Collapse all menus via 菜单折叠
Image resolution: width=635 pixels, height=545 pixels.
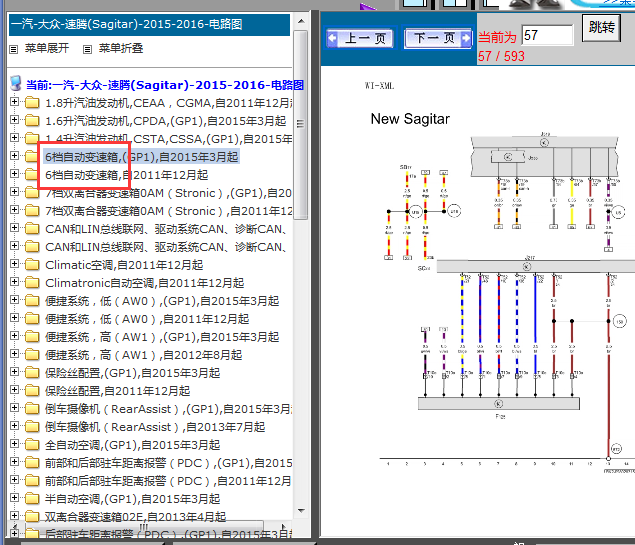121,48
